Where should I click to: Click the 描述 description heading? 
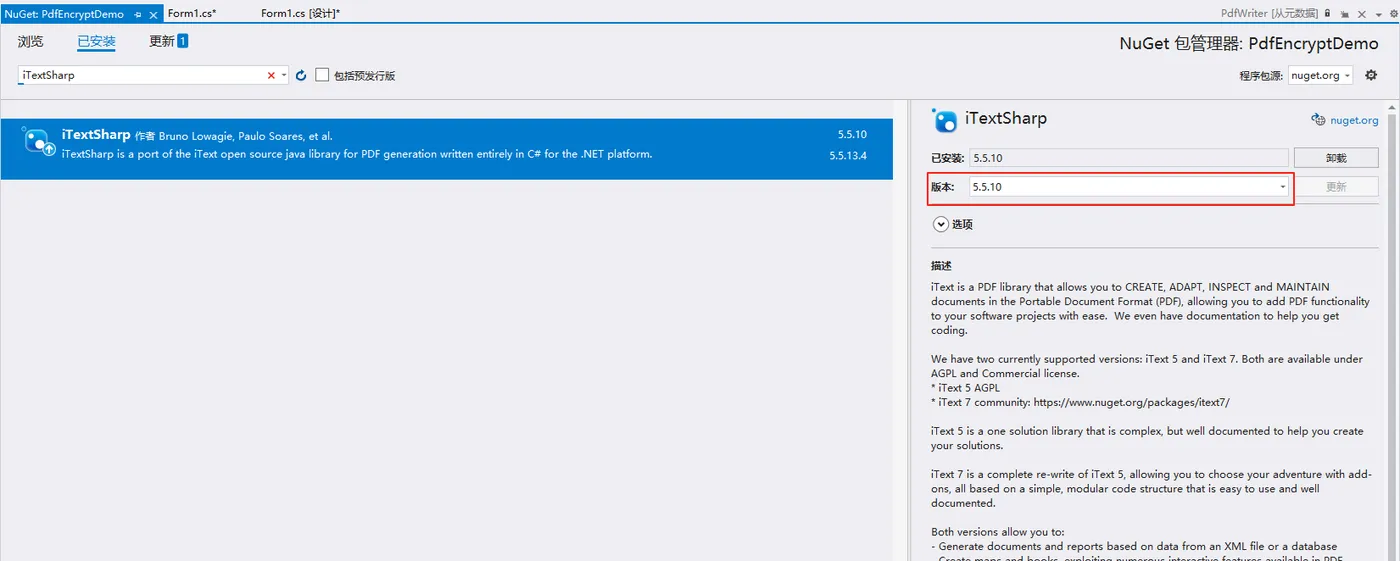click(x=941, y=266)
